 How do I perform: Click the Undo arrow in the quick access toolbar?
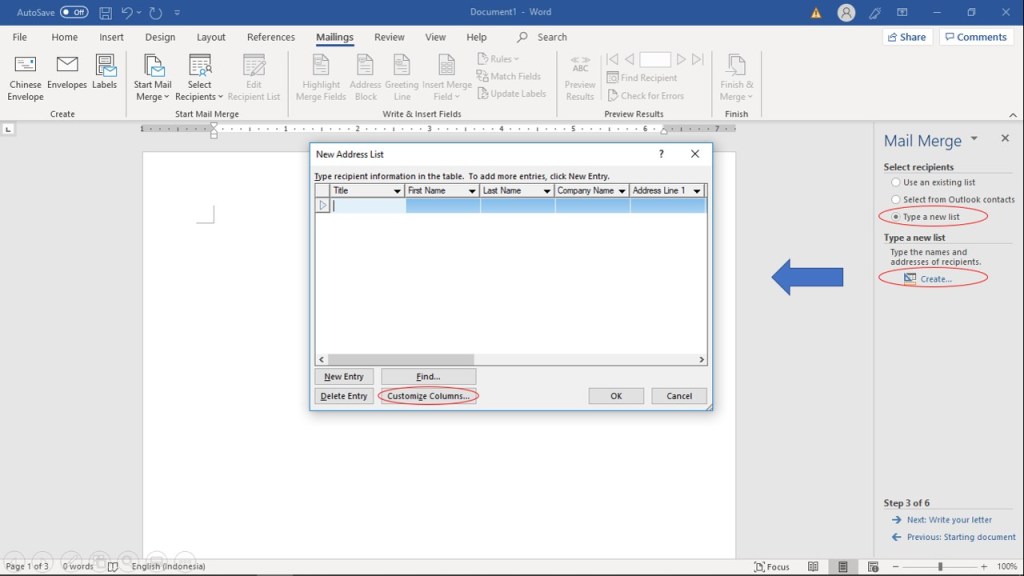127,13
